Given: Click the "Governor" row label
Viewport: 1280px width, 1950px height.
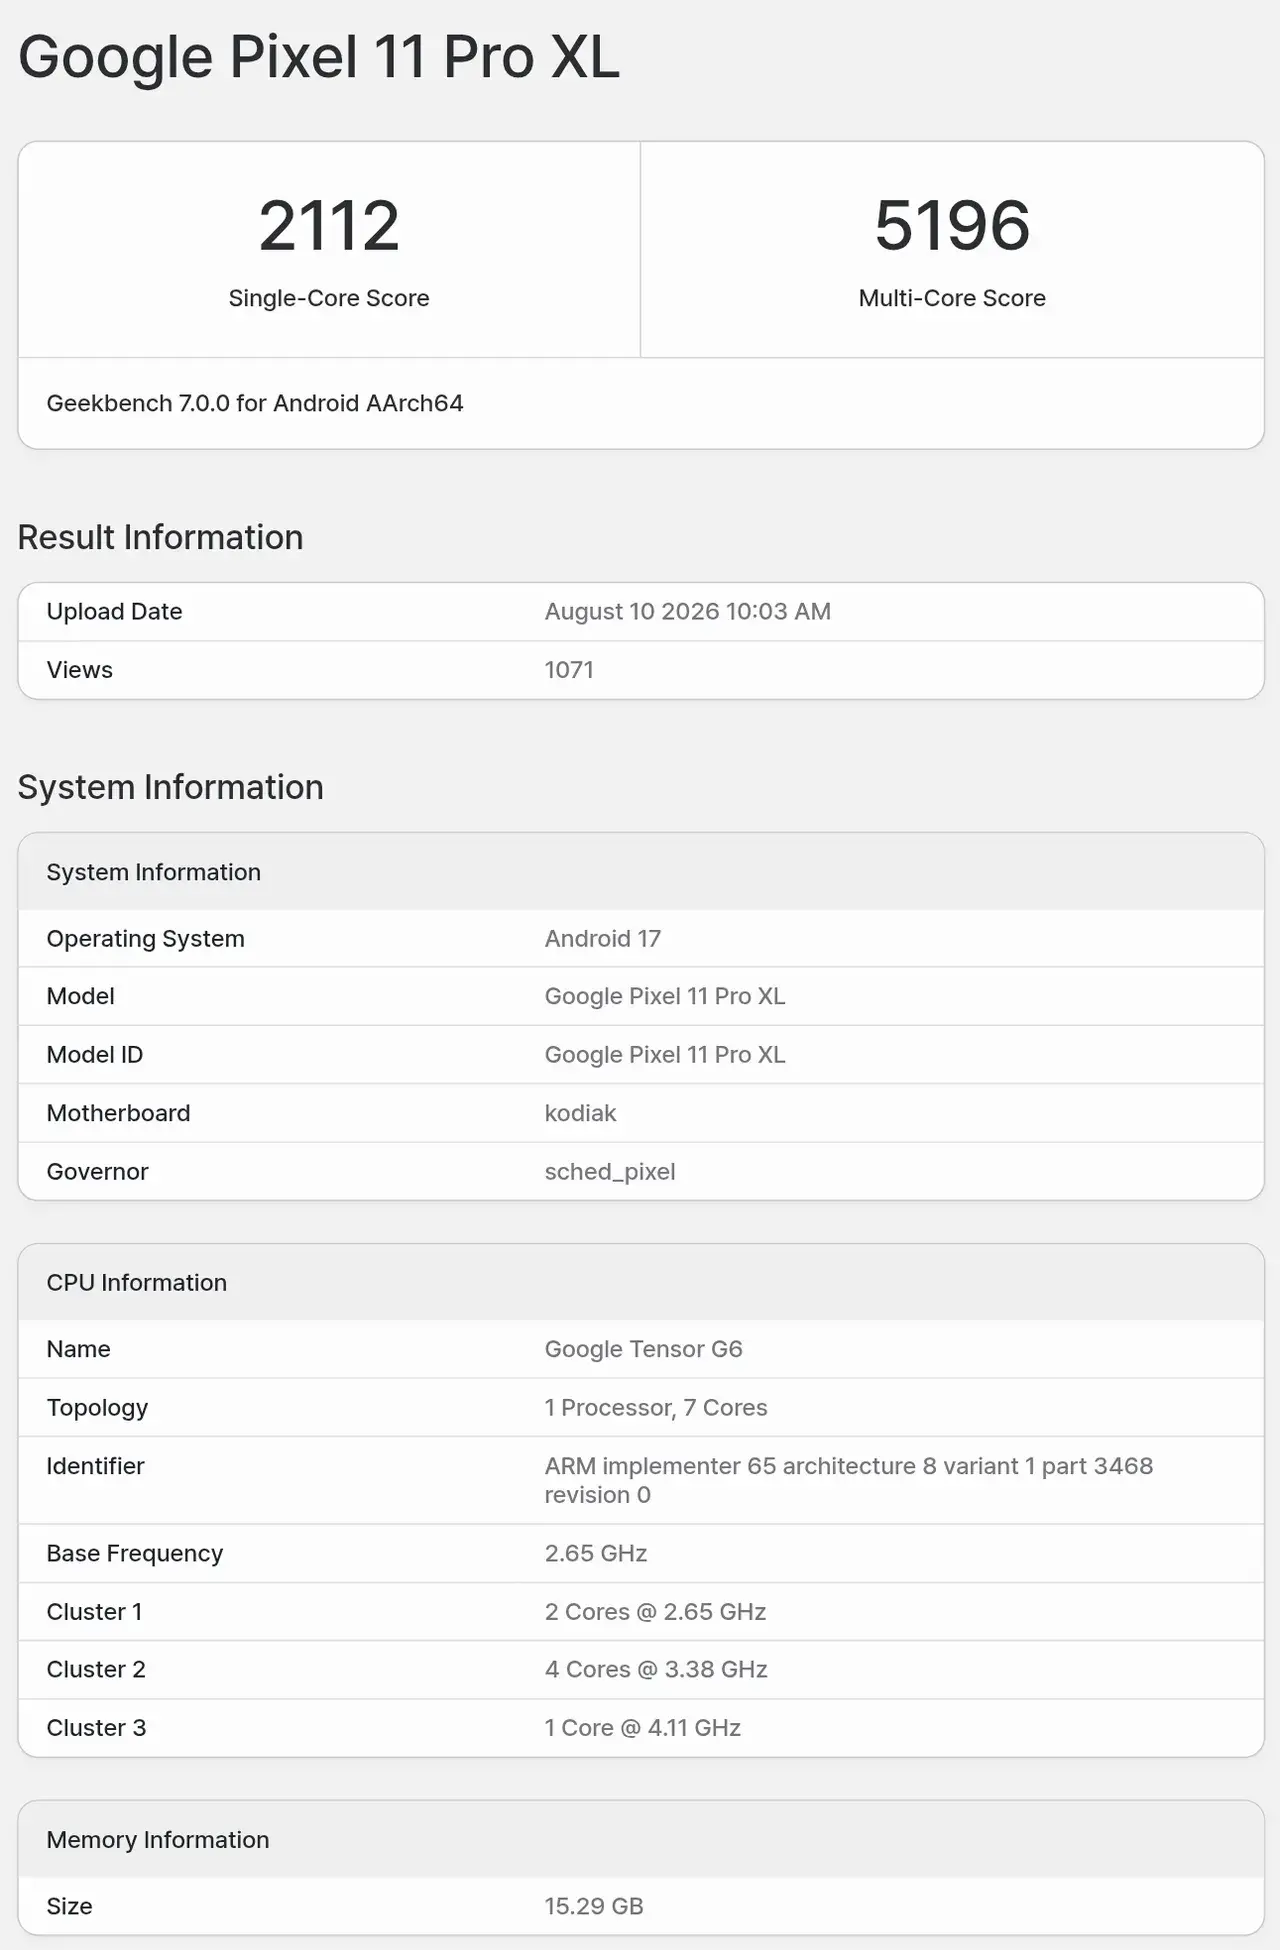Looking at the screenshot, I should coord(97,1172).
